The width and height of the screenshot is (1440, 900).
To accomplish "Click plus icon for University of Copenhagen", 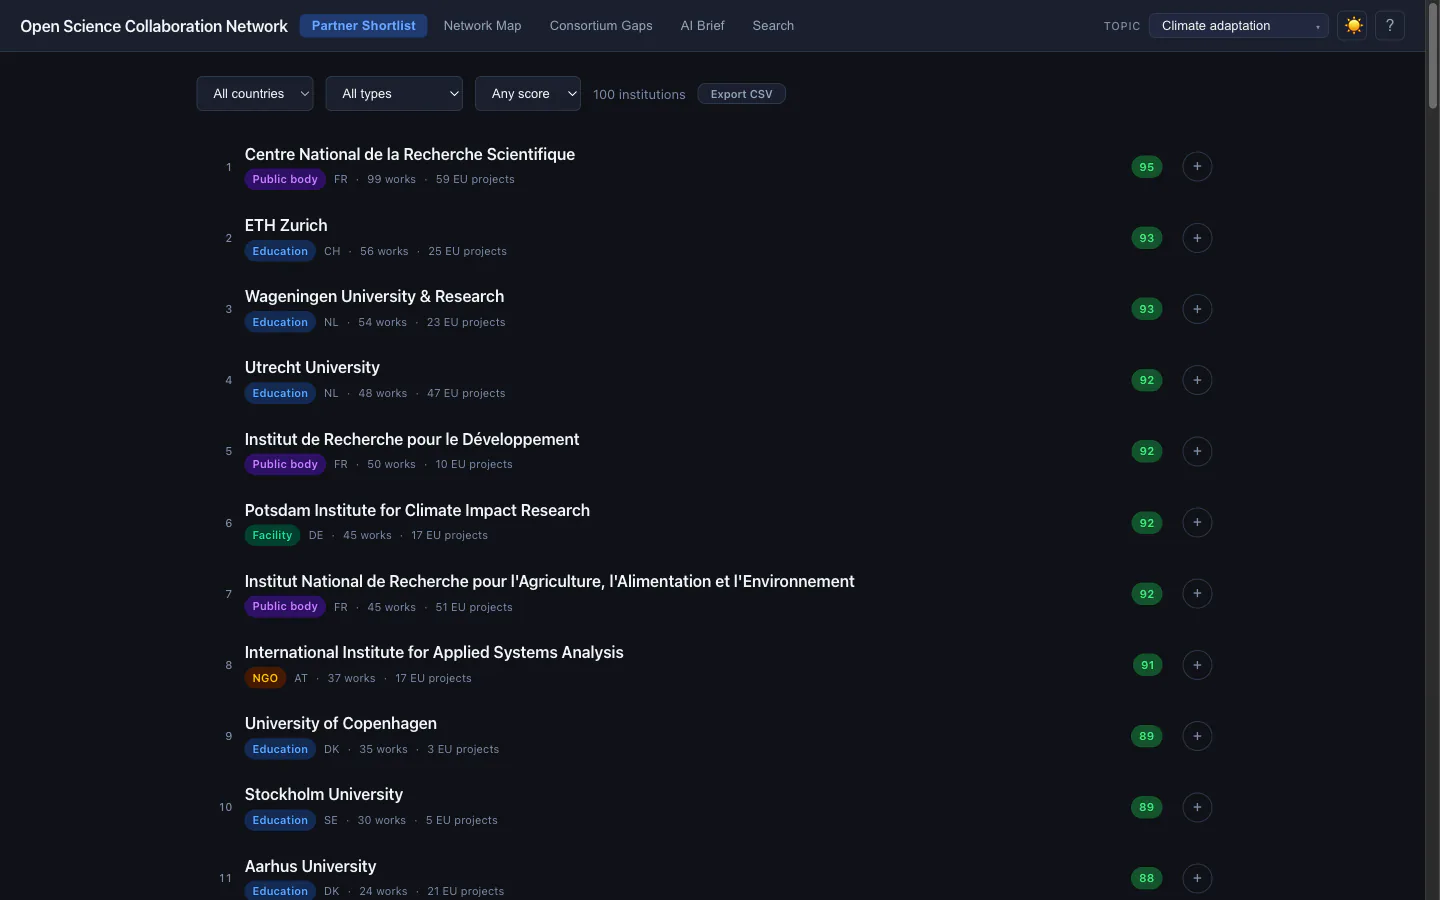I will [1197, 736].
